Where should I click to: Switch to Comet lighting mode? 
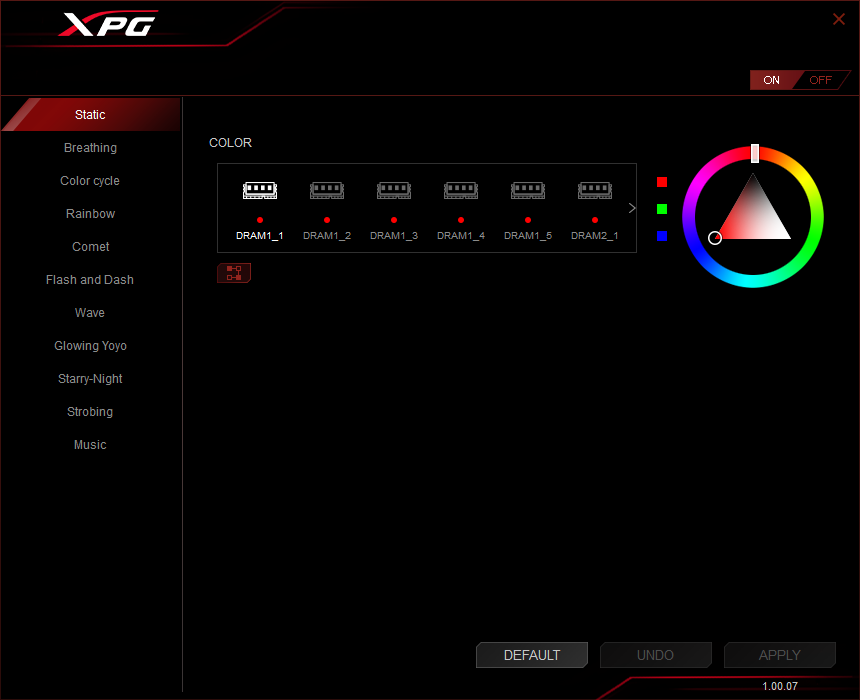coord(90,246)
